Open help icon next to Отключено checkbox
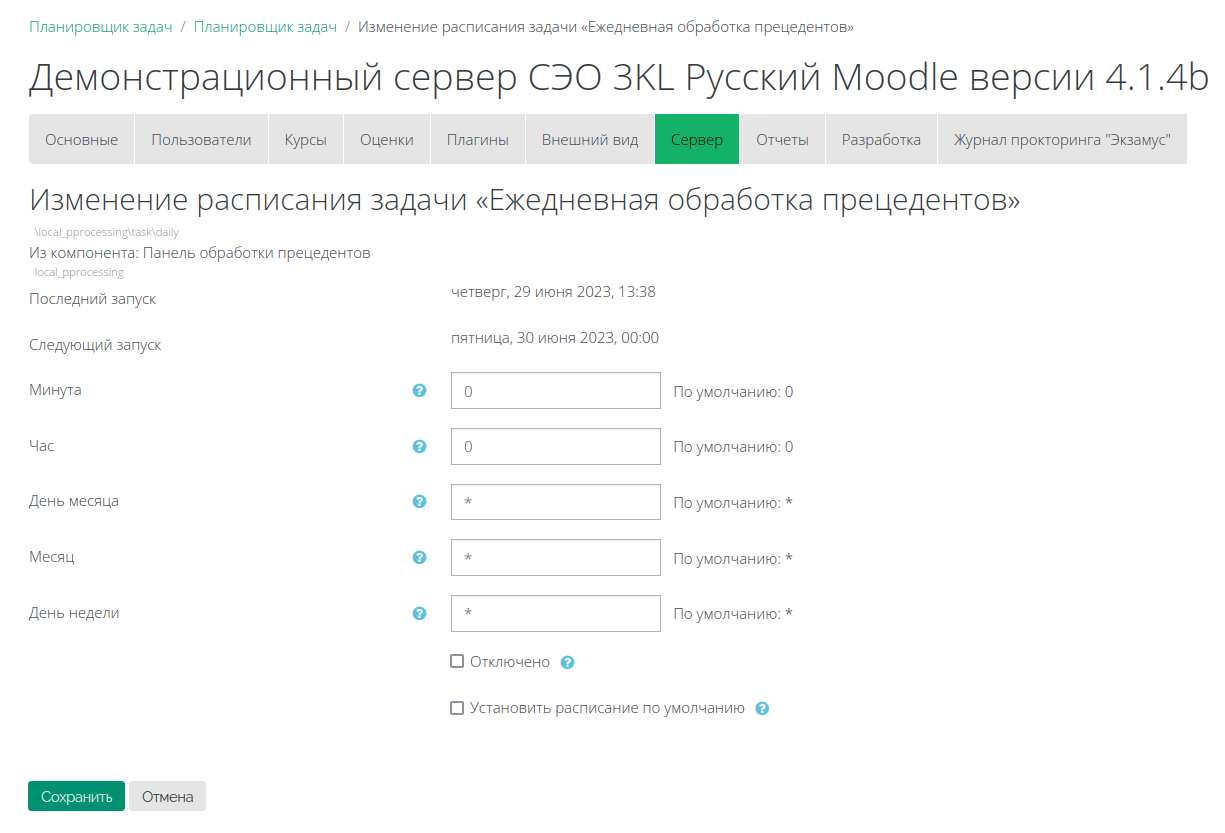 click(x=567, y=662)
